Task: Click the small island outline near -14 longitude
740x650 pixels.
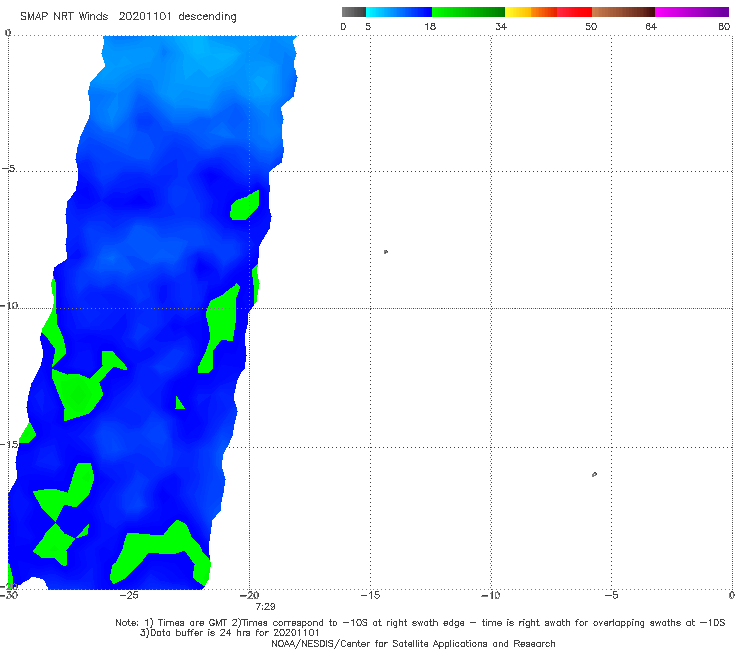Action: point(386,252)
